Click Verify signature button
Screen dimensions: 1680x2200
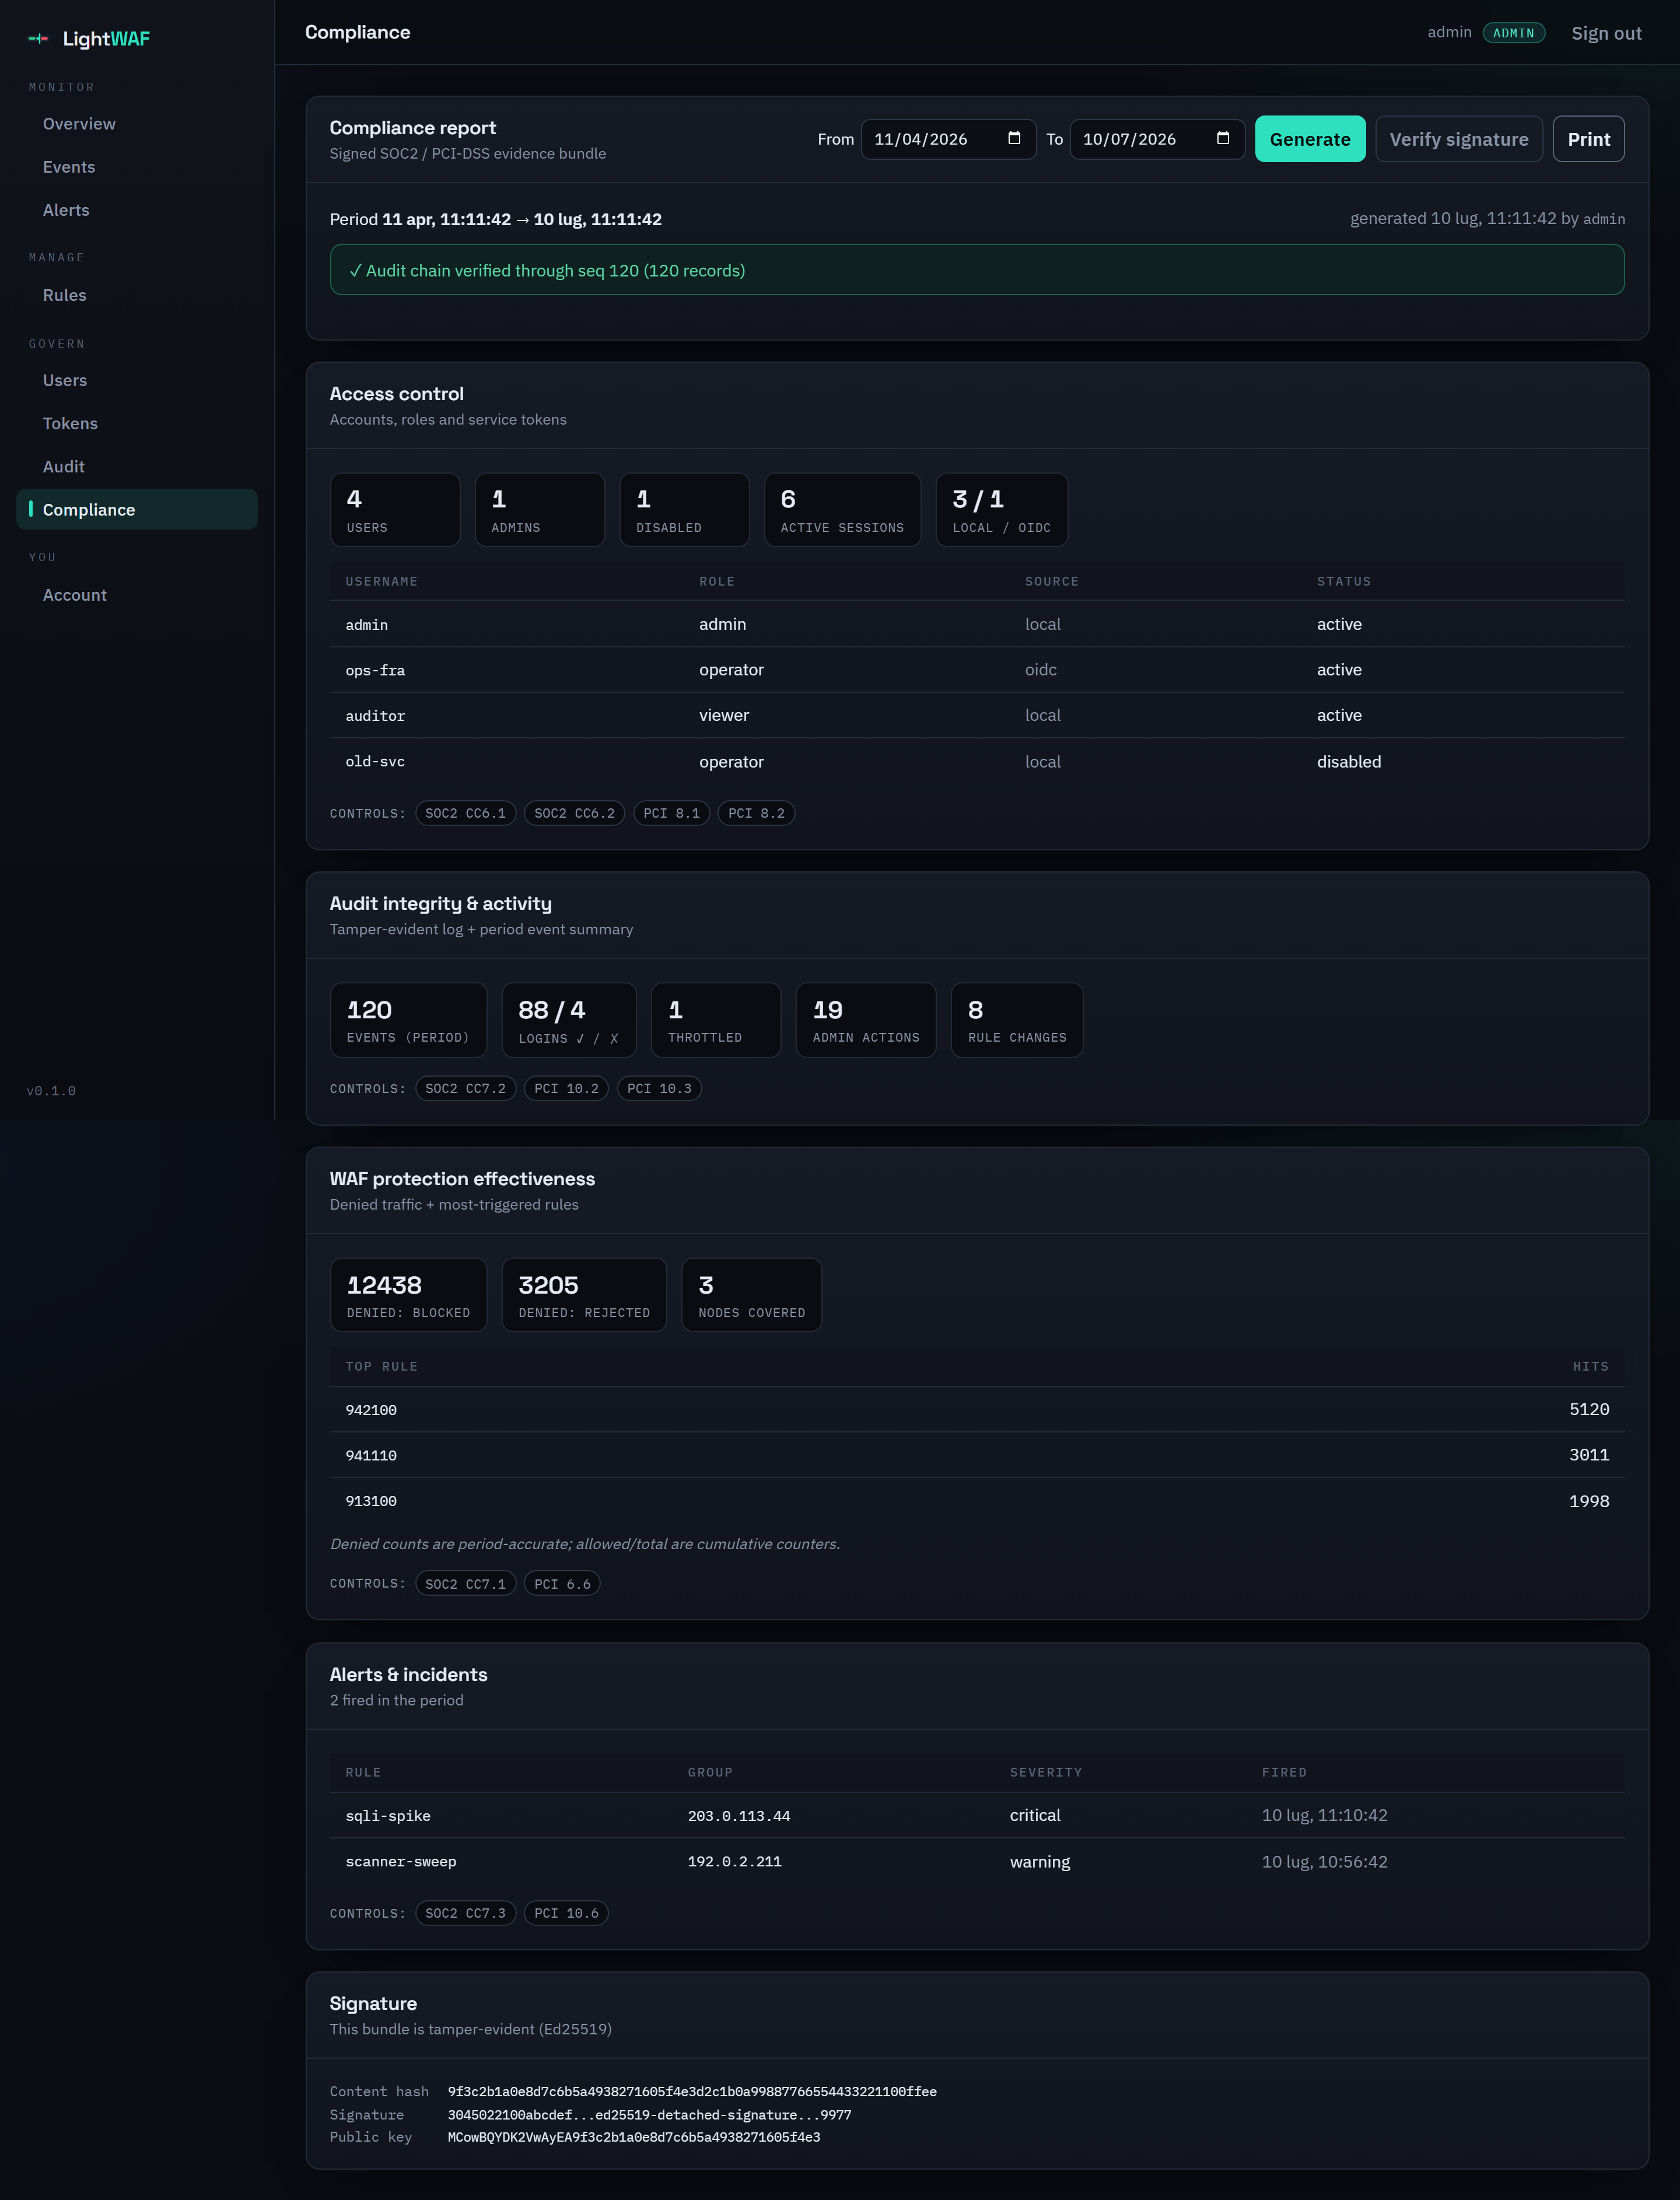tap(1458, 139)
